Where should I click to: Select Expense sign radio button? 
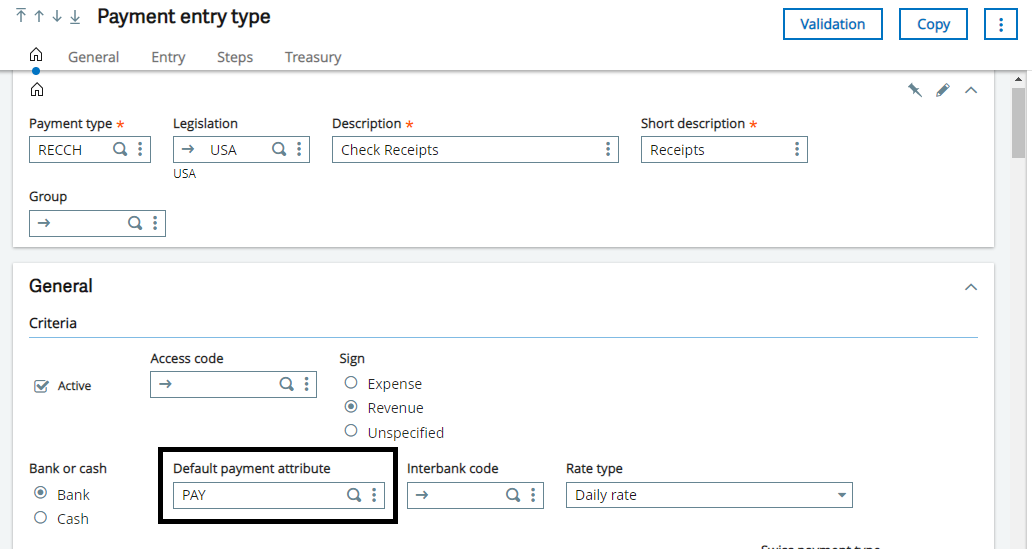[351, 382]
